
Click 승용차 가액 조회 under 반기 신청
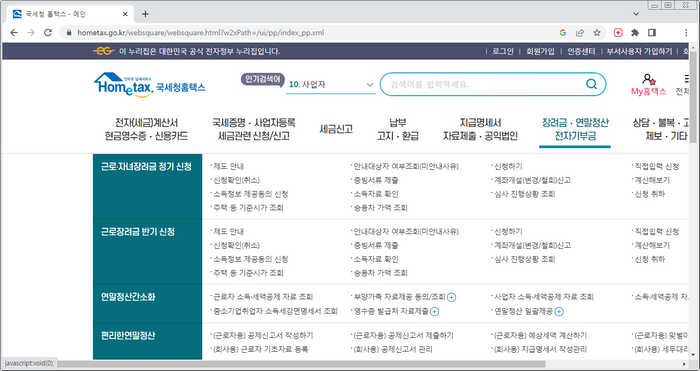pyautogui.click(x=380, y=273)
